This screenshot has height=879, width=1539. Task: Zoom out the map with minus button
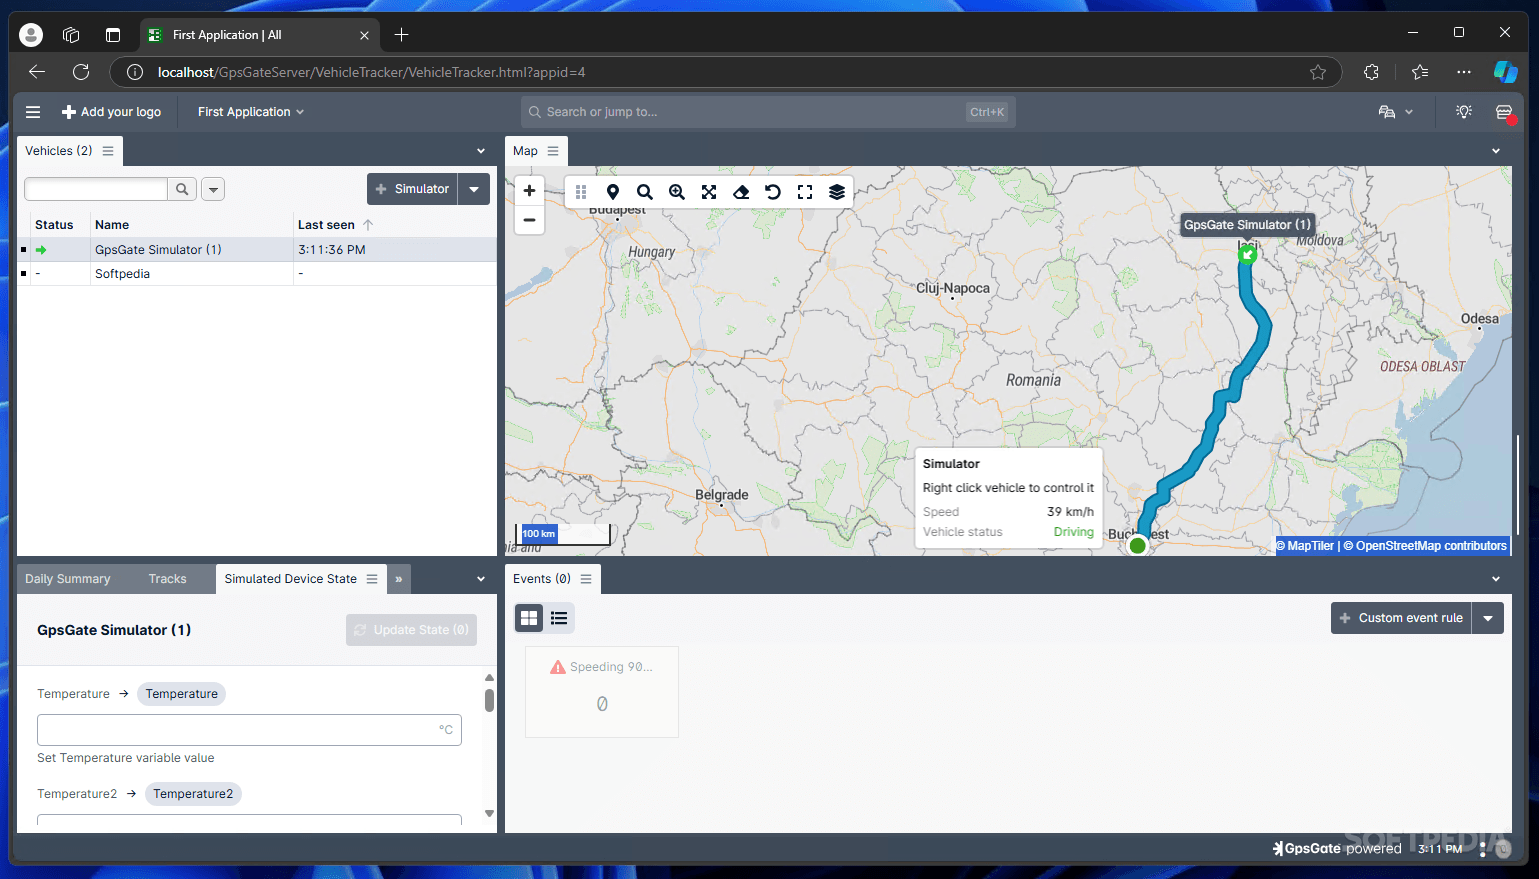coord(529,220)
